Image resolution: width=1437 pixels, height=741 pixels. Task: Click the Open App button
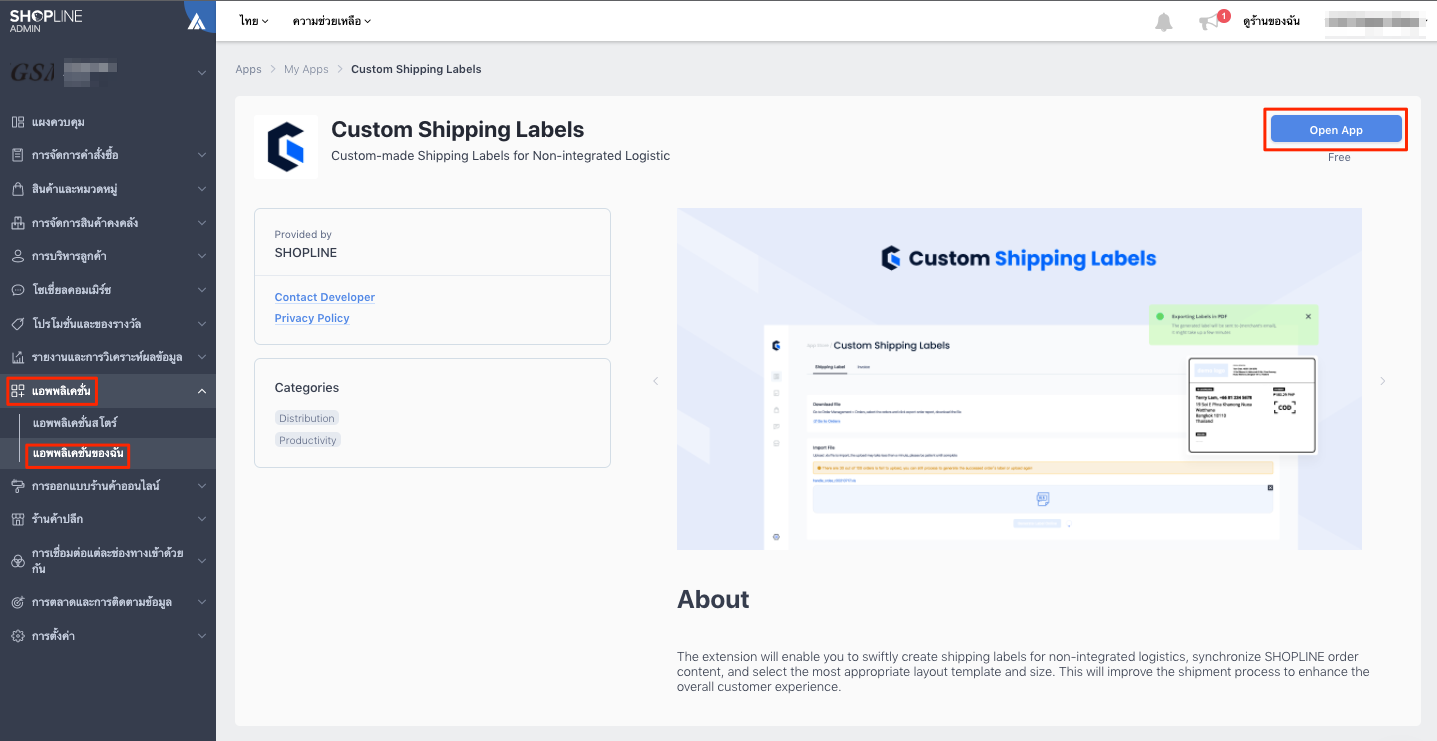[x=1336, y=130]
